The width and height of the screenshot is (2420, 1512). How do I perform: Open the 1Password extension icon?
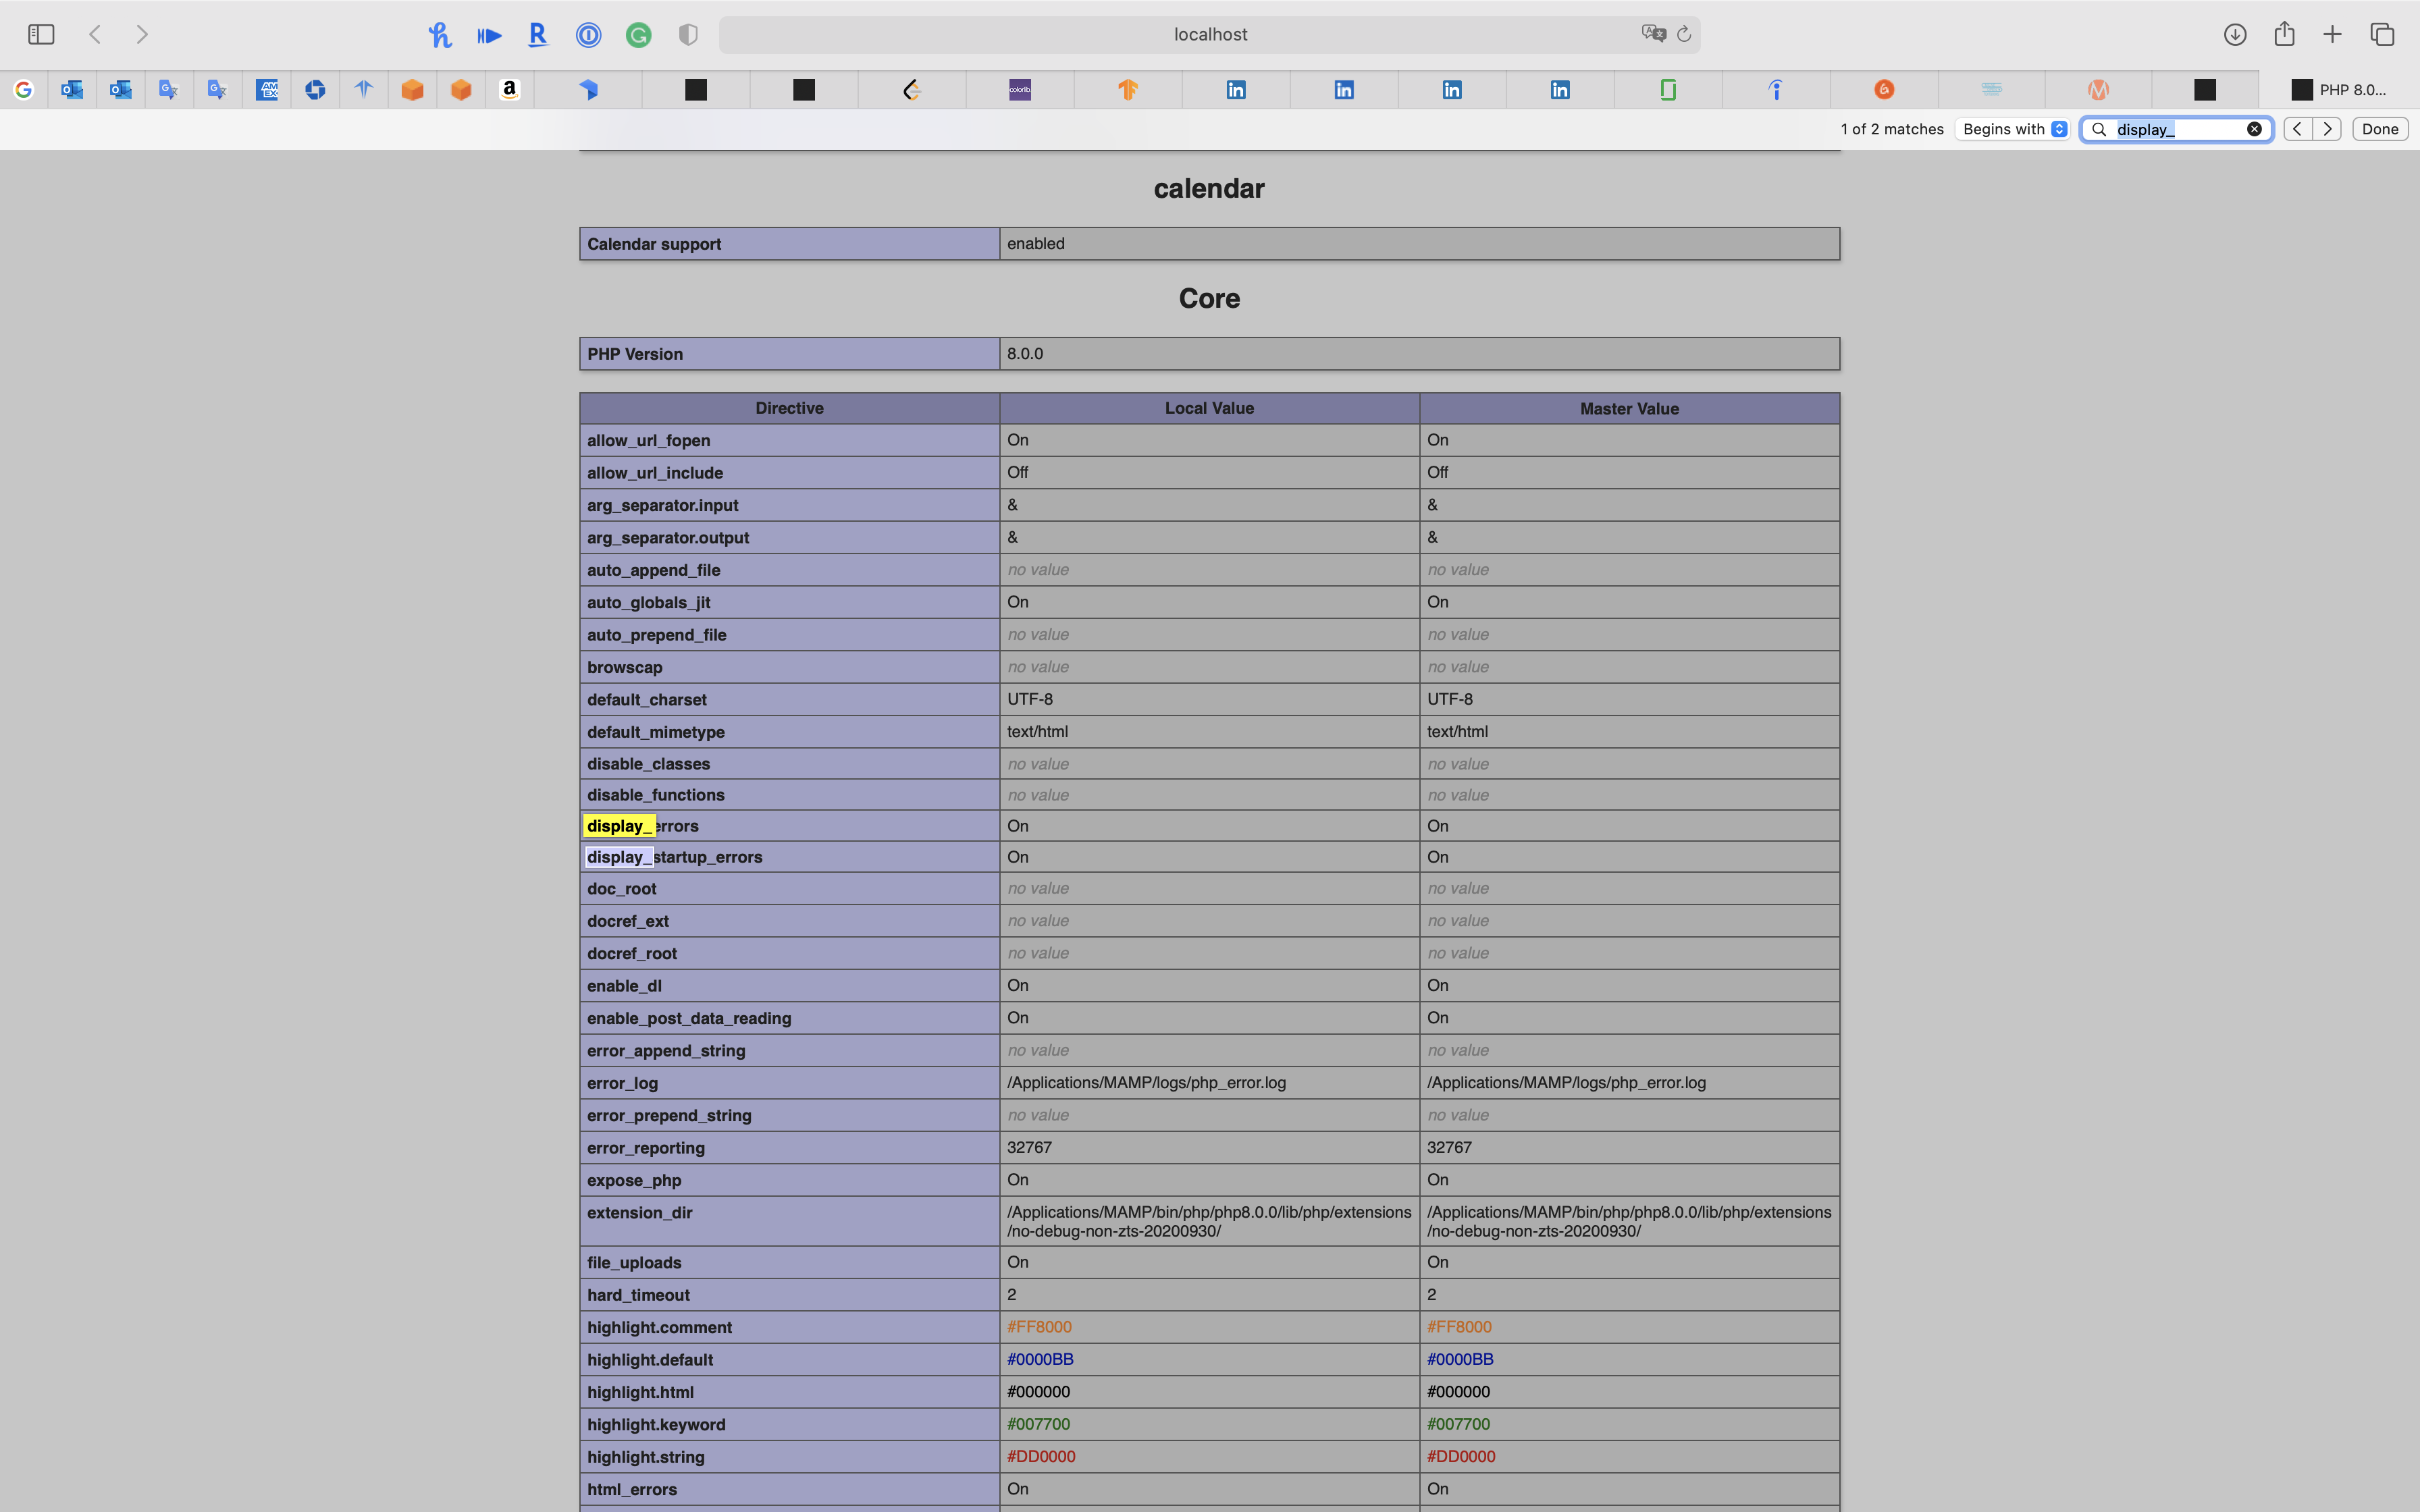(x=588, y=35)
